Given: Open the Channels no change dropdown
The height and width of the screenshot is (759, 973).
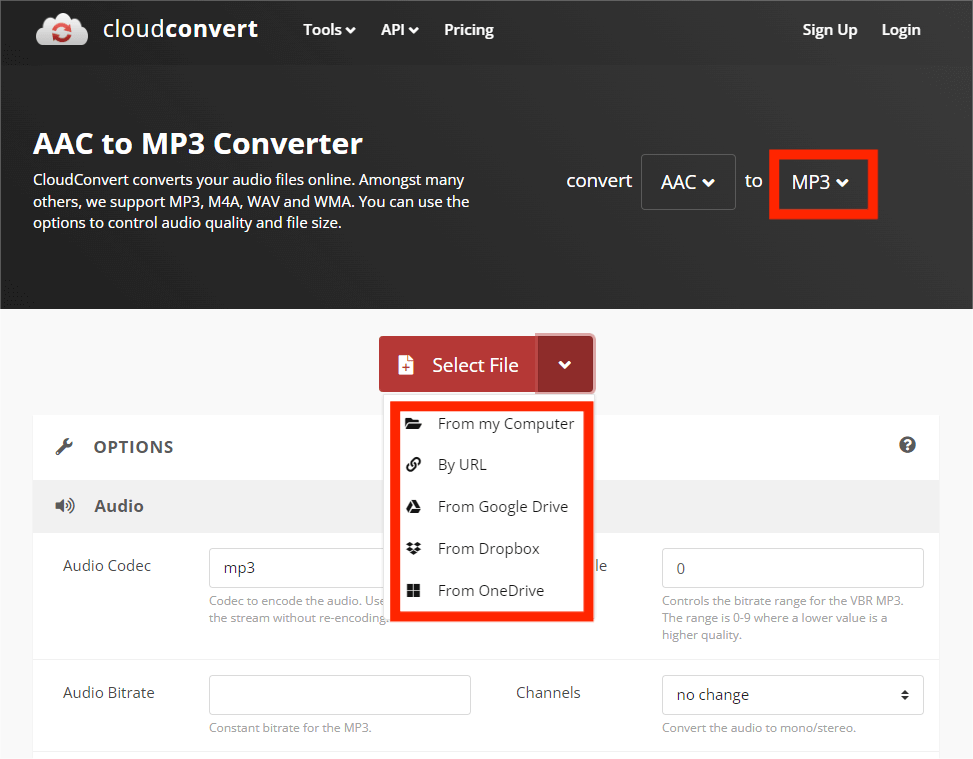Looking at the screenshot, I should click(792, 694).
